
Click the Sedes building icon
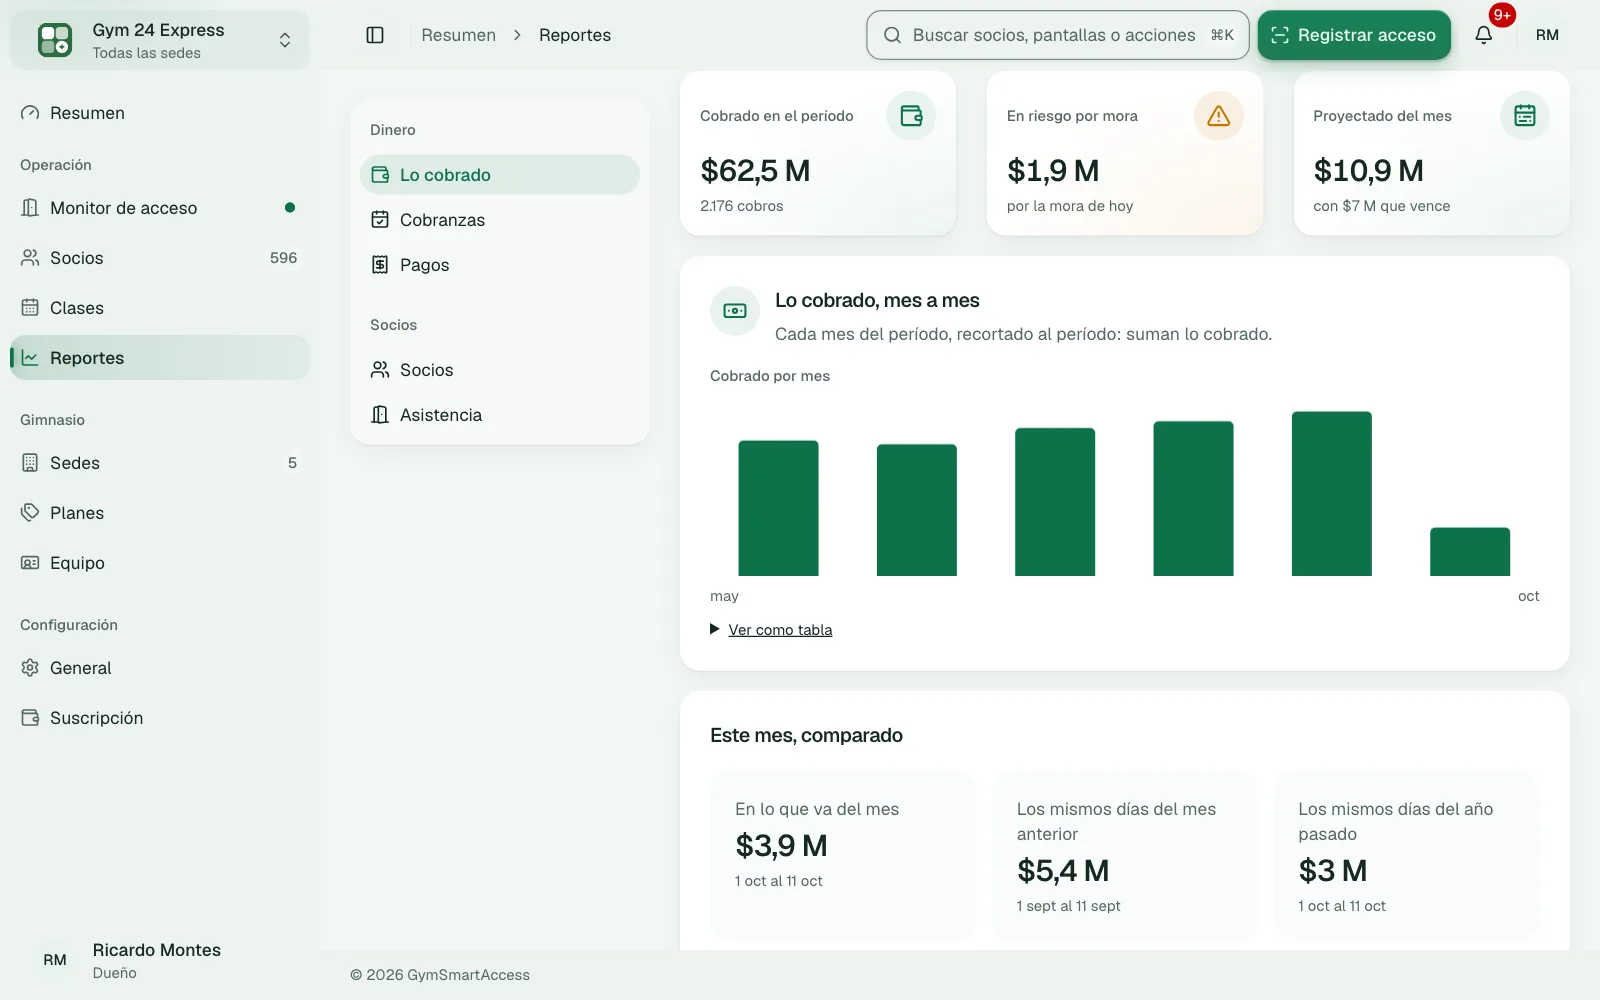click(30, 463)
